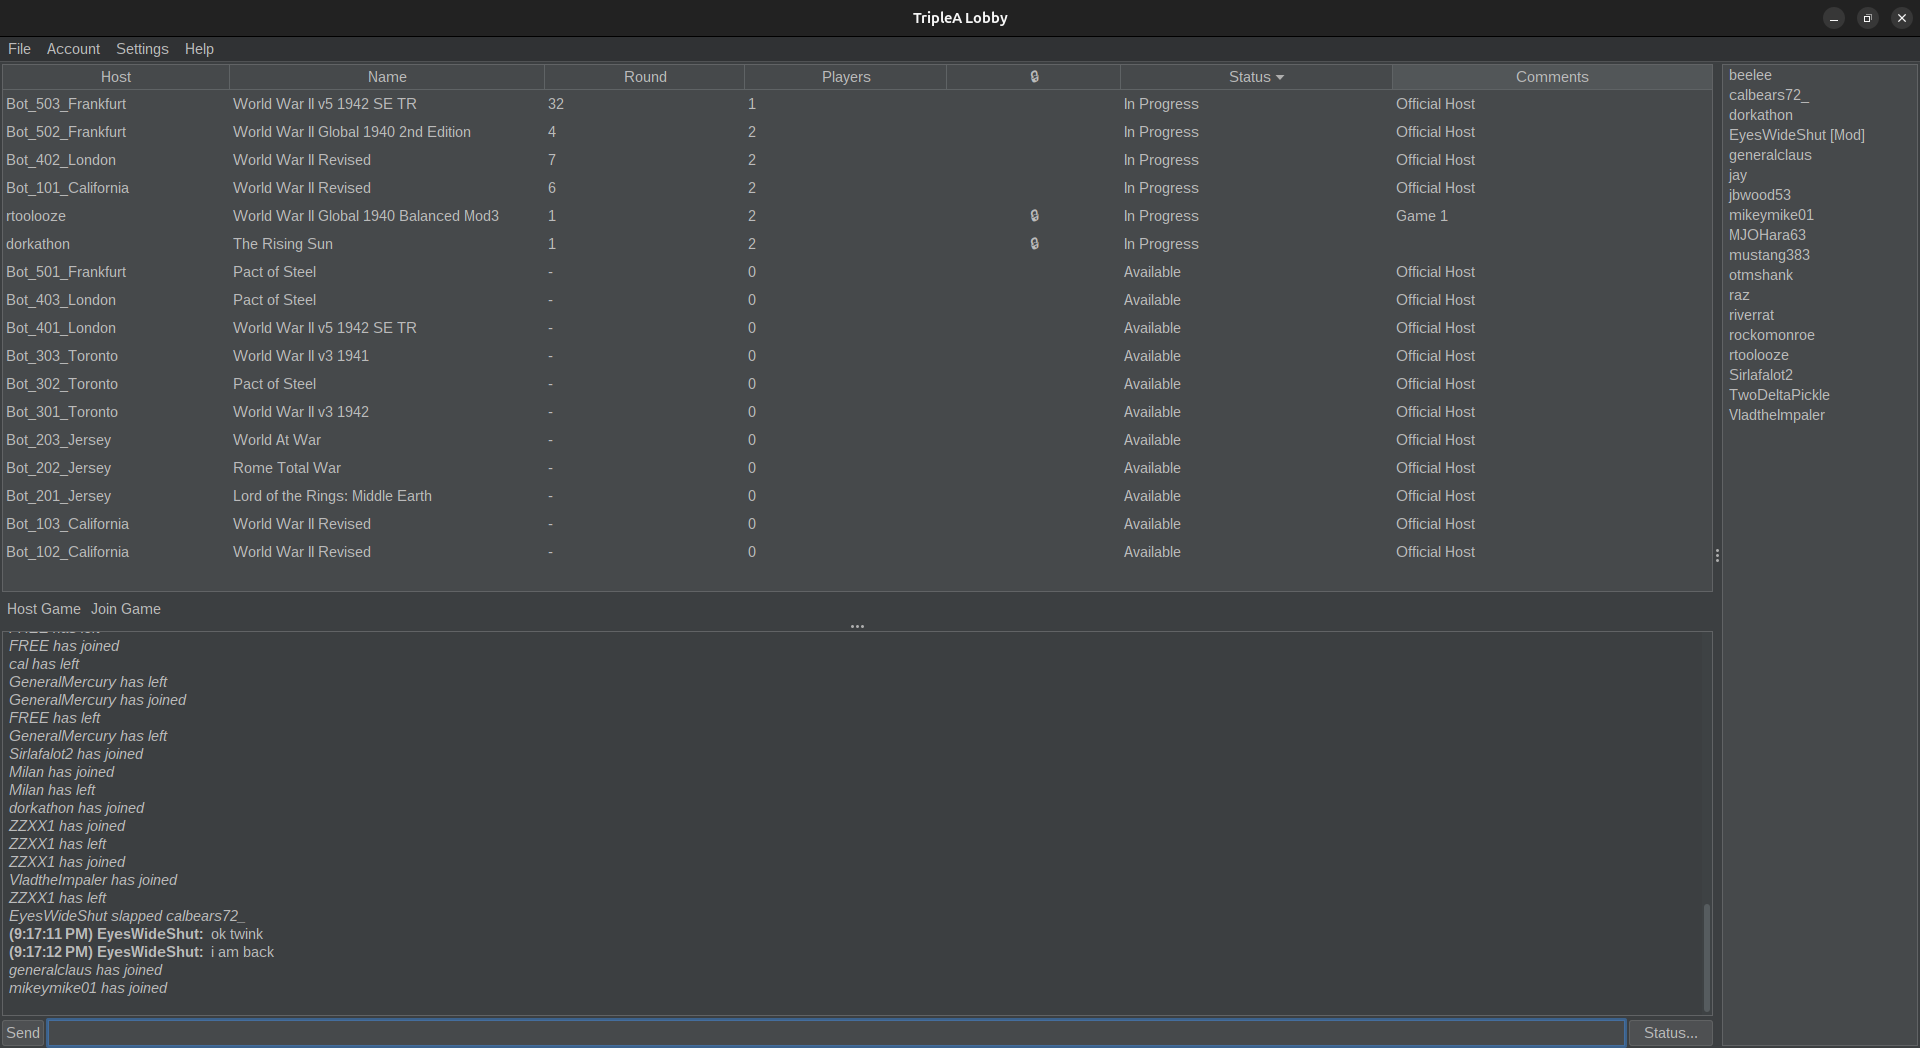Select the Rome Total War game

tap(287, 468)
